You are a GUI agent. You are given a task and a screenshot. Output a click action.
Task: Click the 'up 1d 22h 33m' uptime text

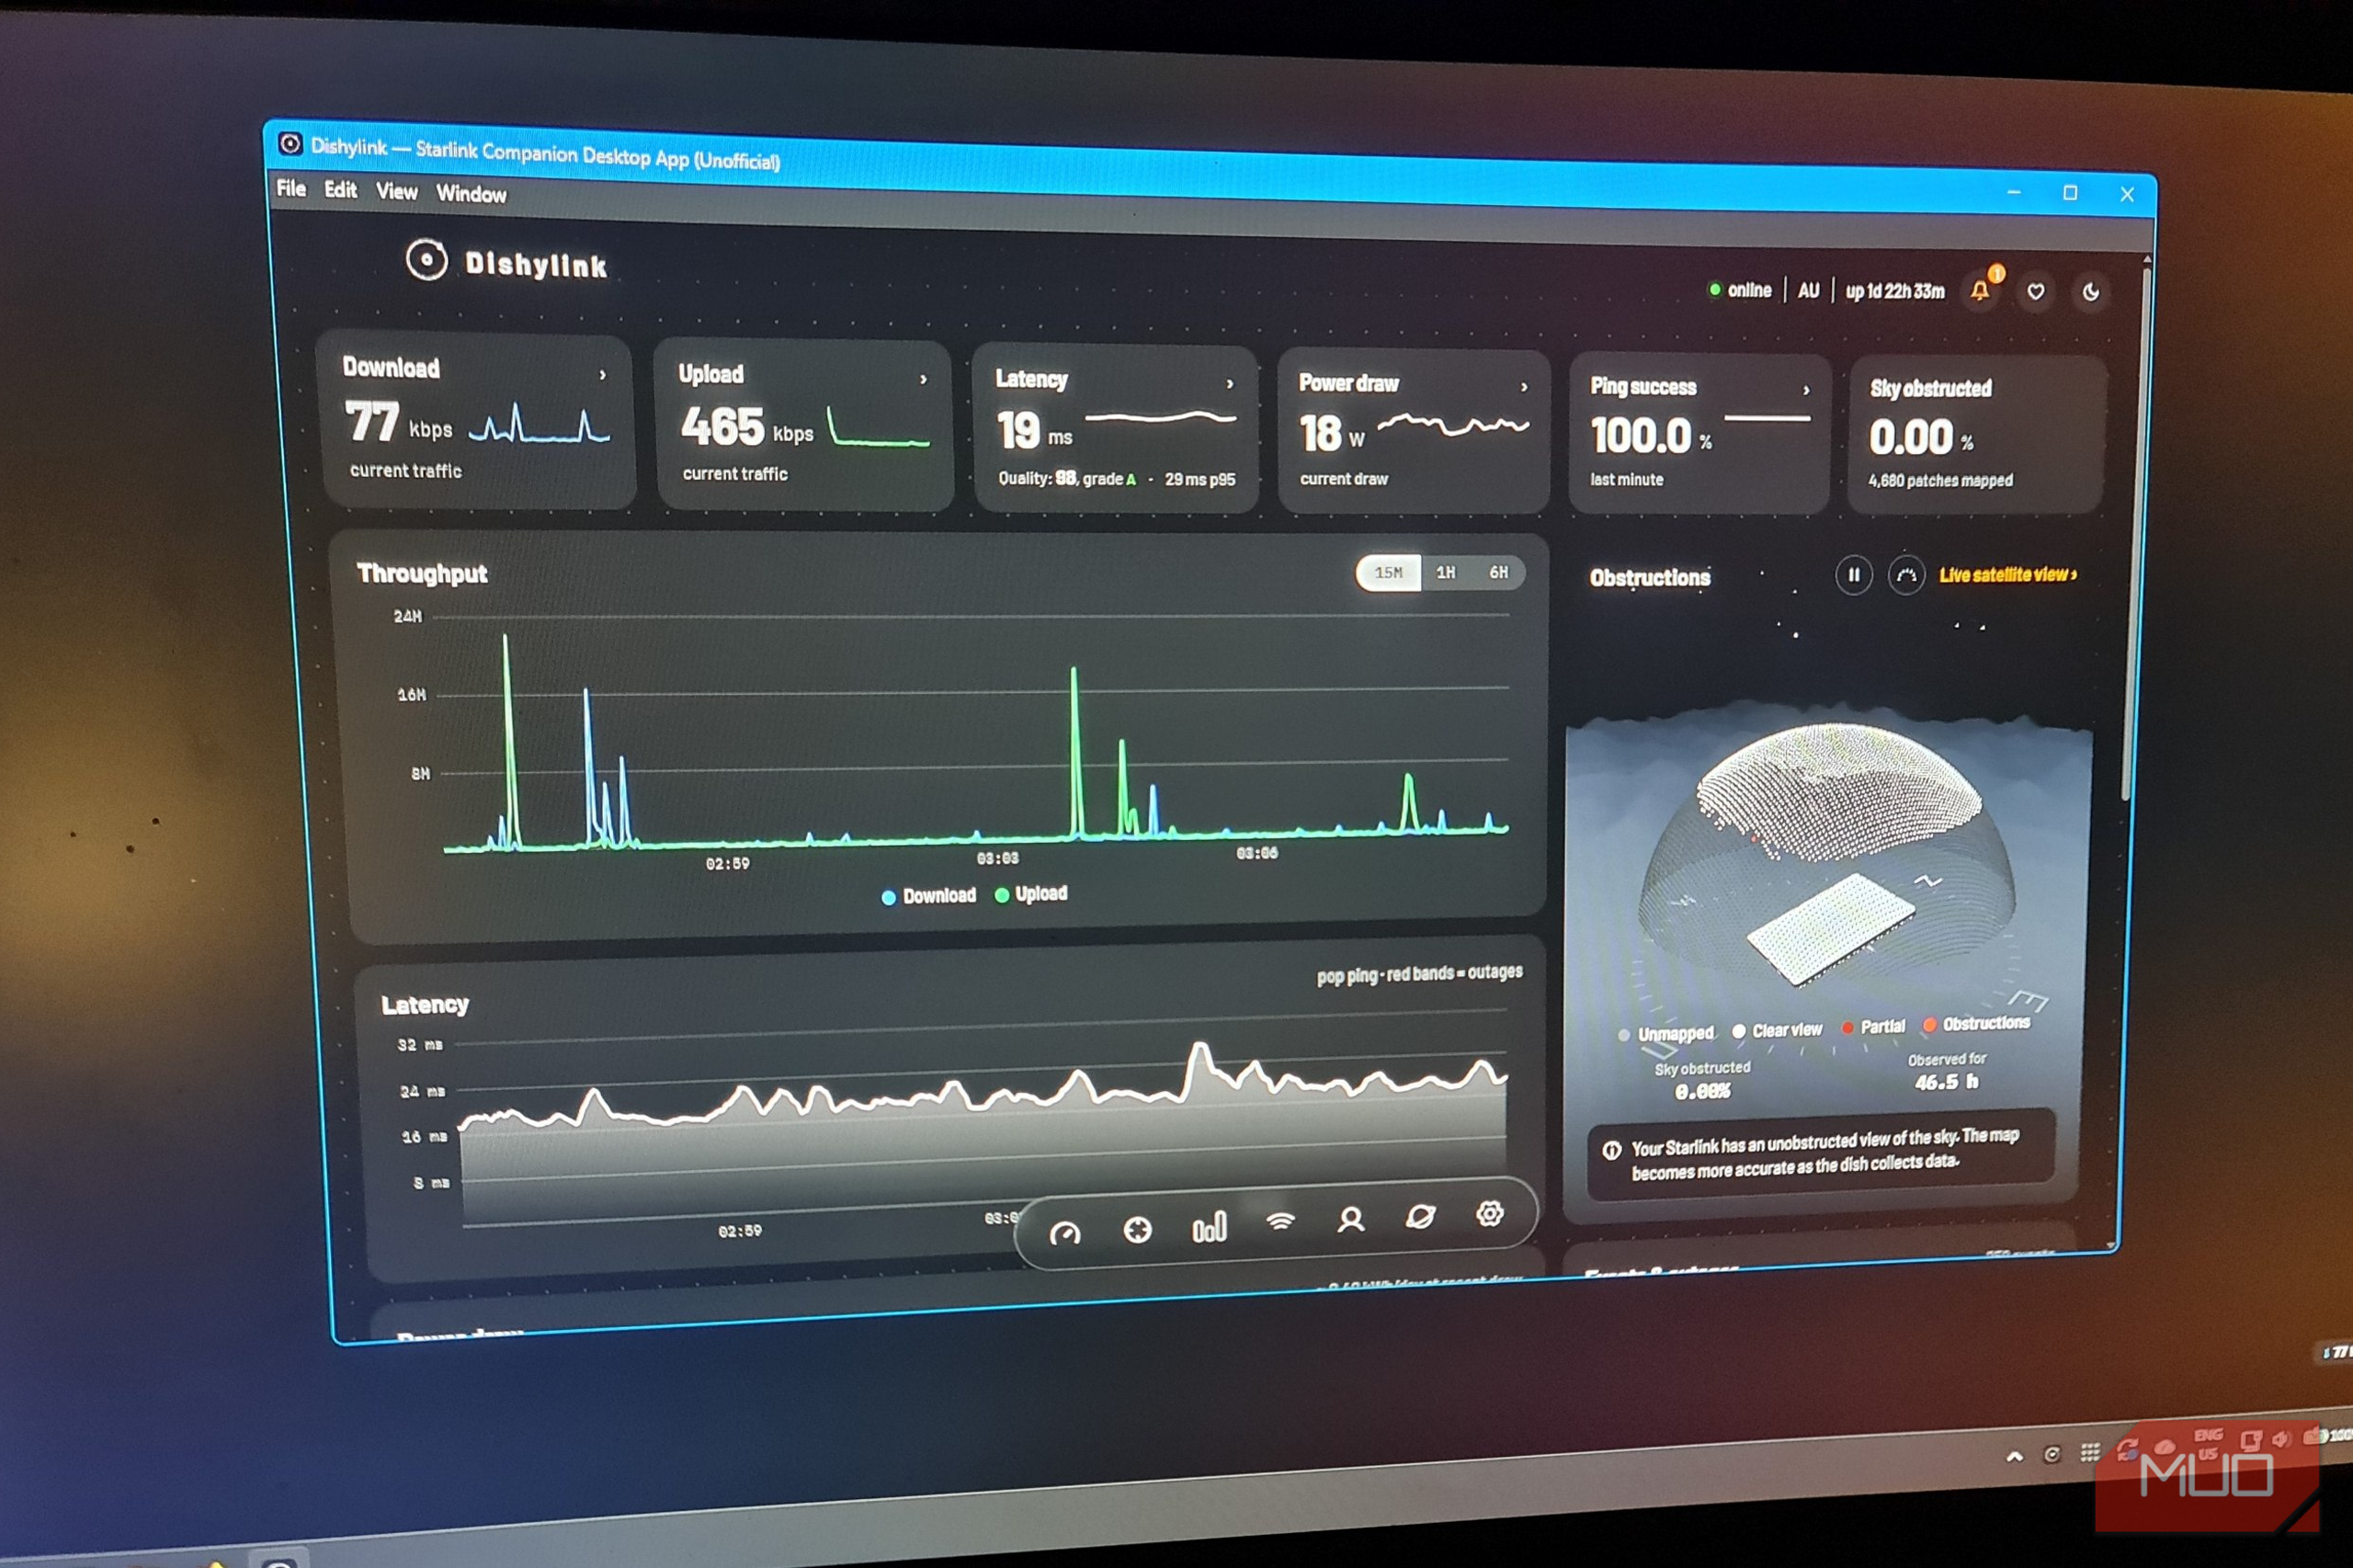tap(1895, 291)
